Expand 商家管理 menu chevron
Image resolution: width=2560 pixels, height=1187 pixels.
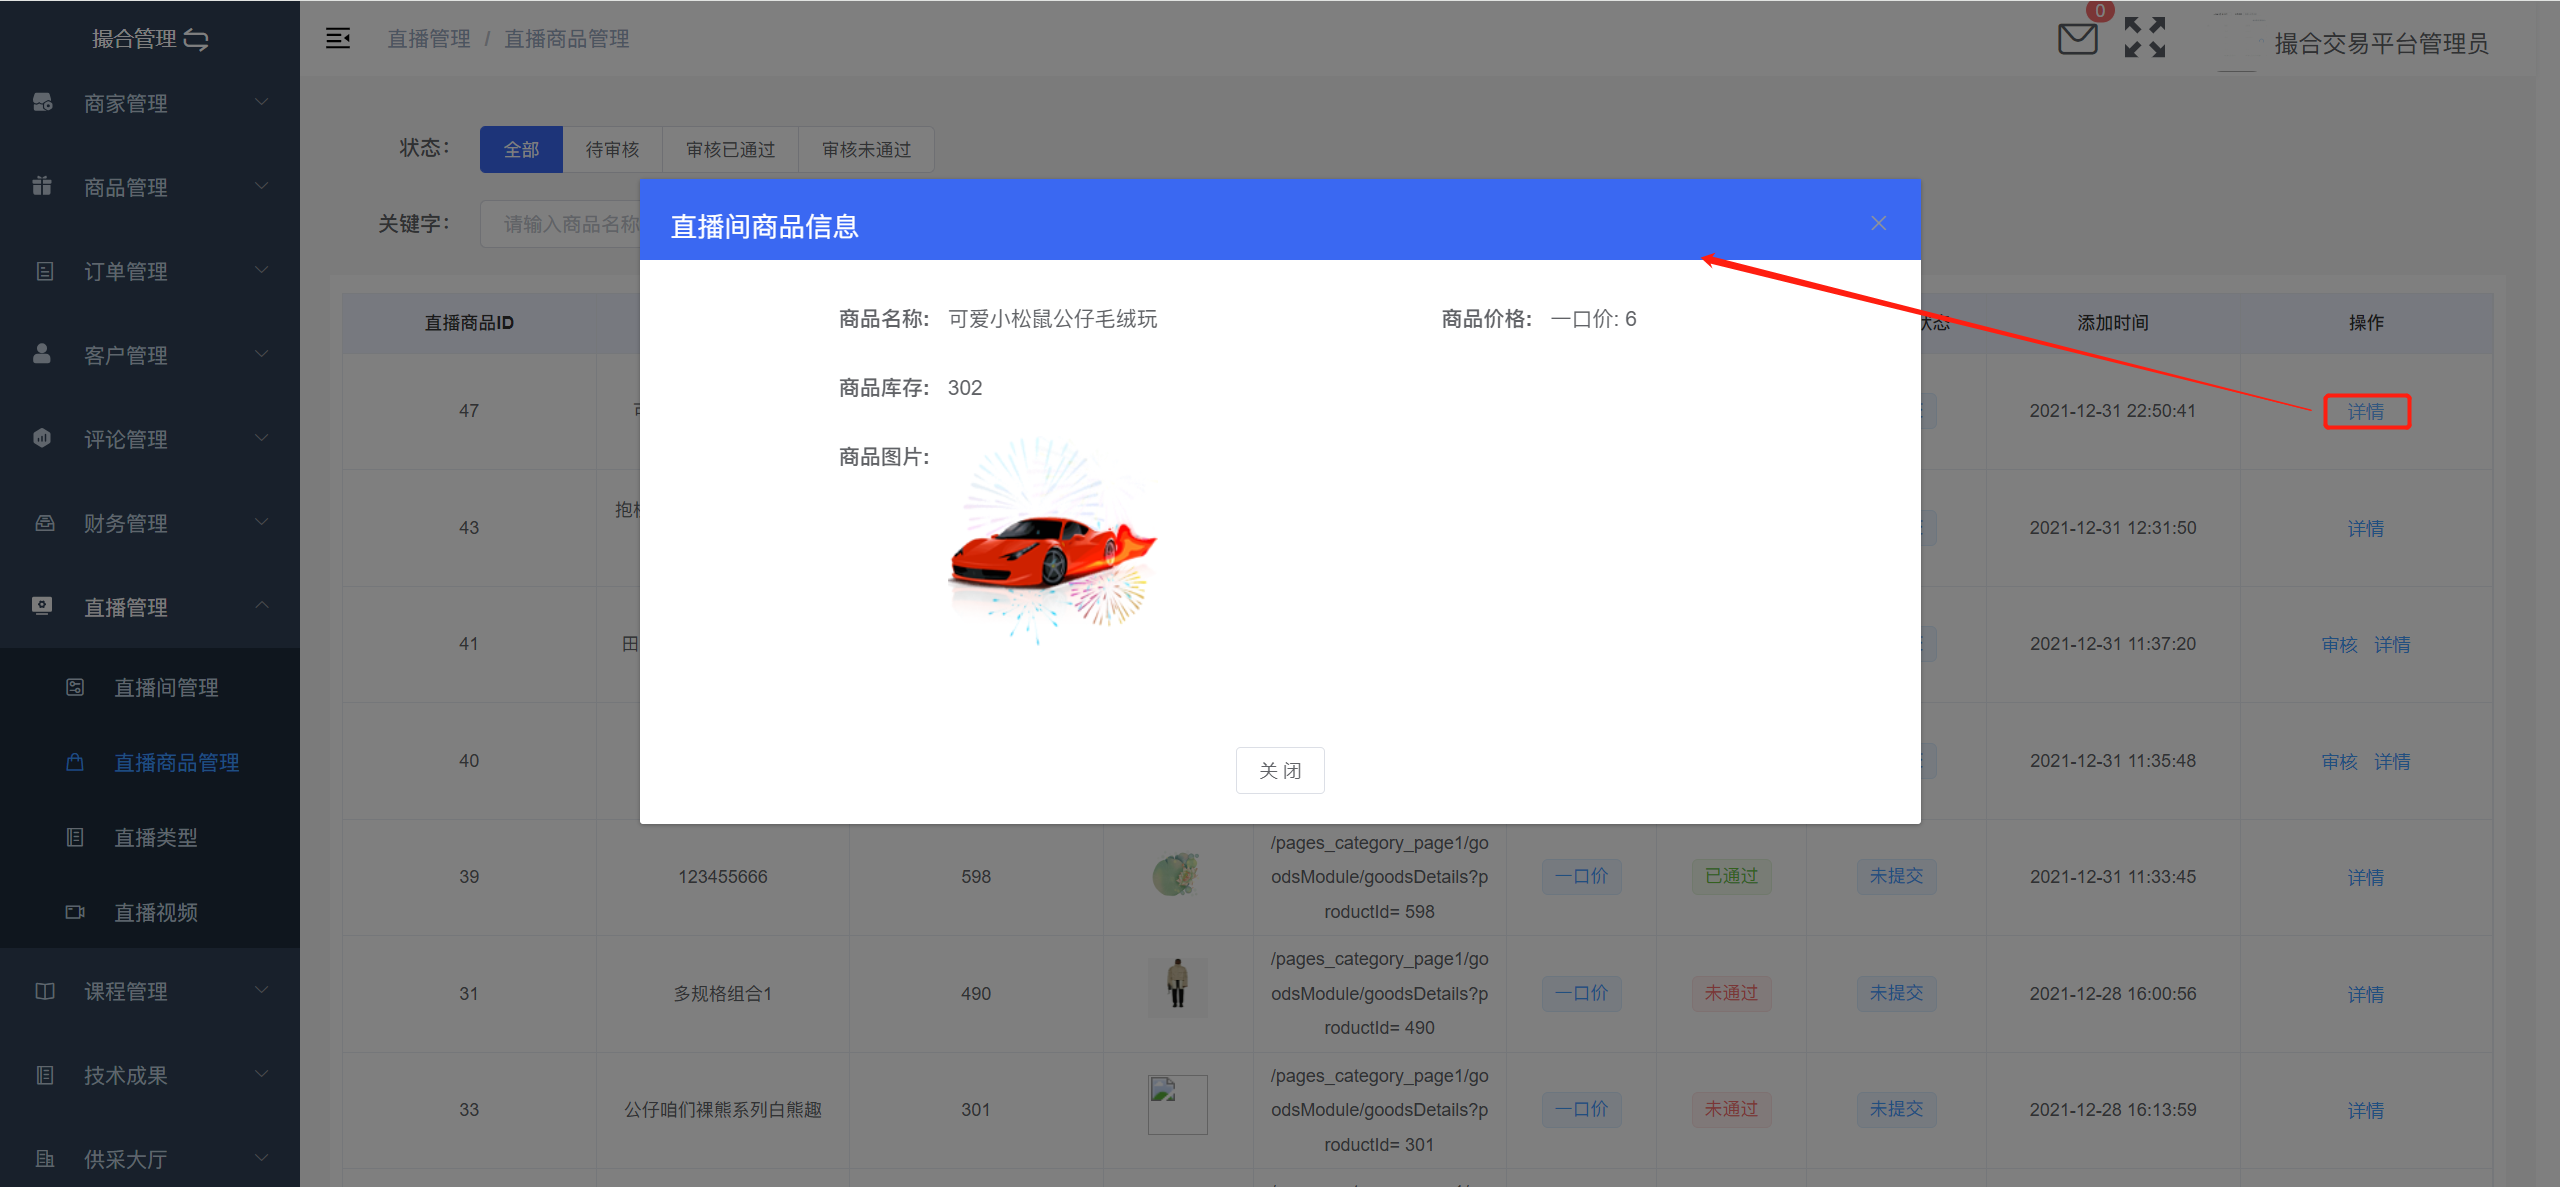point(261,102)
